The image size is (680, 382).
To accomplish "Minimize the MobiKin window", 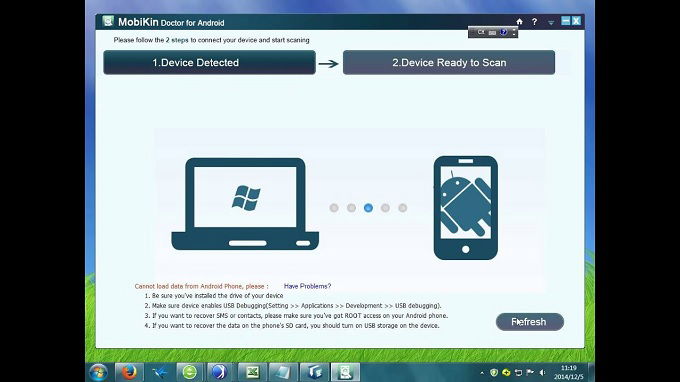I will [x=566, y=21].
